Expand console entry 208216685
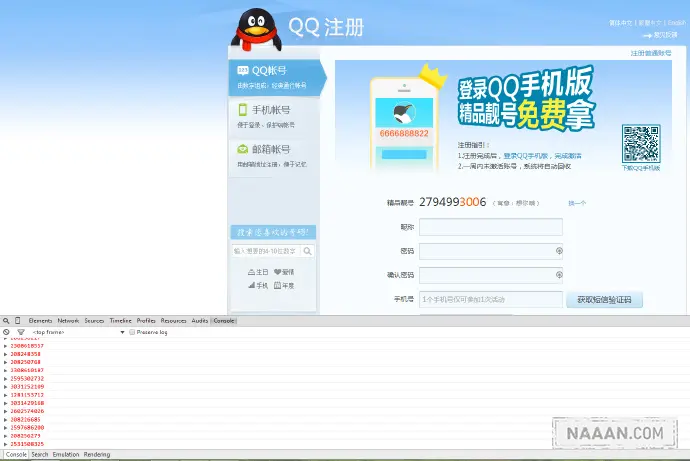This screenshot has width=690, height=461. point(5,420)
